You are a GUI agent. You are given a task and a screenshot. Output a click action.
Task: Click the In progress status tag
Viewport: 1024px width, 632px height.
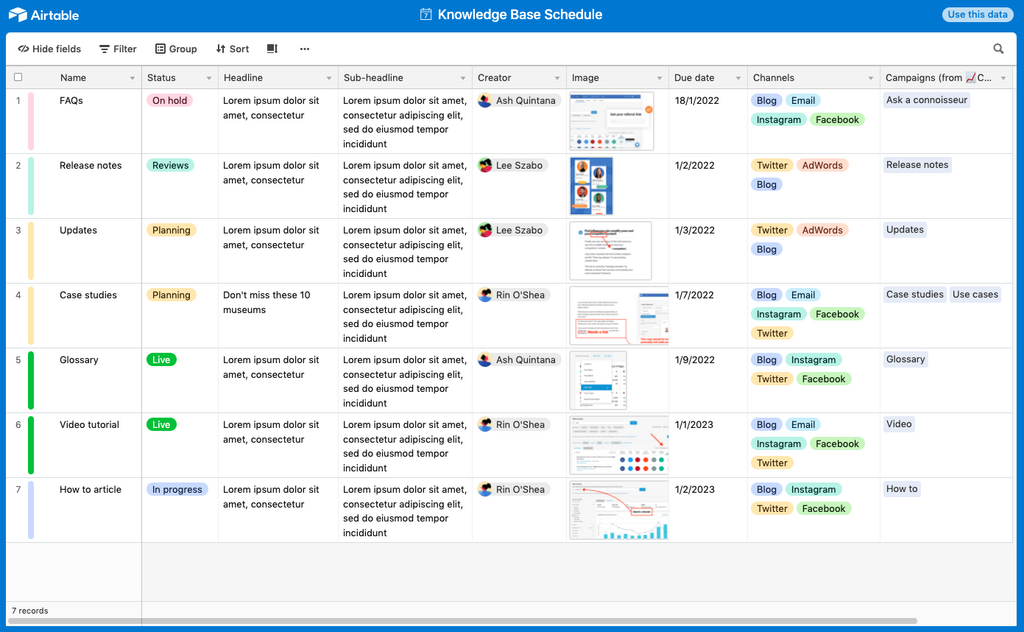pyautogui.click(x=177, y=490)
